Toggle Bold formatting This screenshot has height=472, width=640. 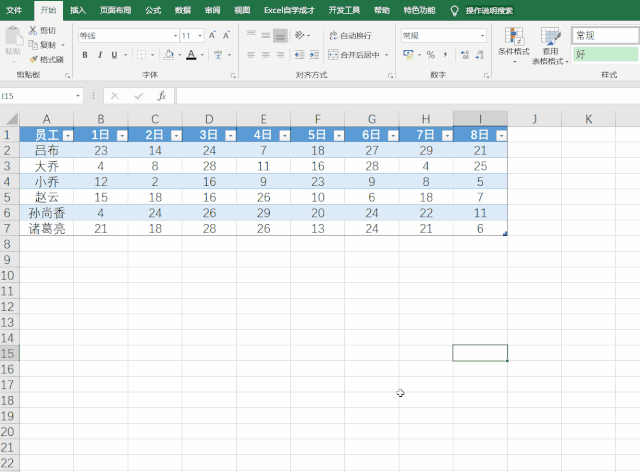[x=85, y=55]
